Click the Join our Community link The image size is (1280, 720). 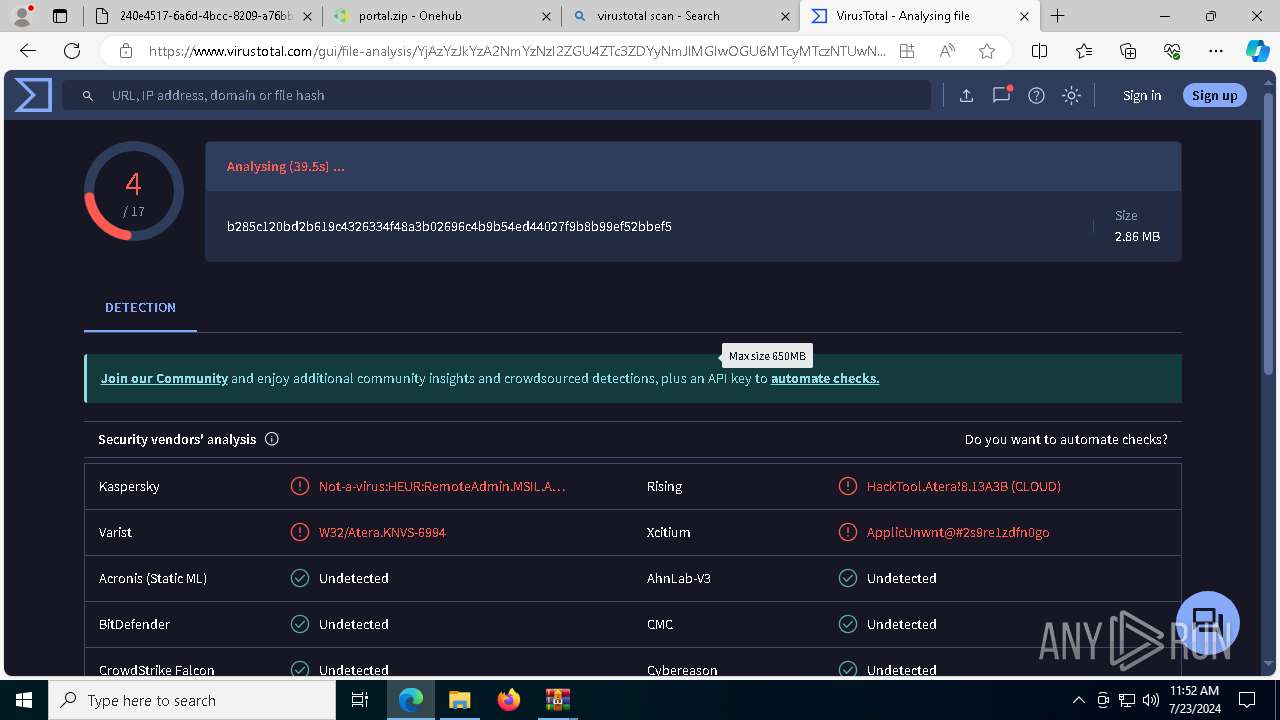164,378
